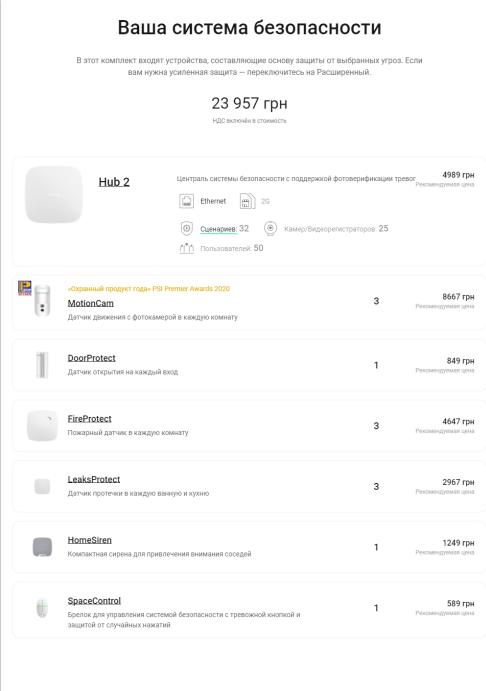Click the users count icon

[x=186, y=248]
